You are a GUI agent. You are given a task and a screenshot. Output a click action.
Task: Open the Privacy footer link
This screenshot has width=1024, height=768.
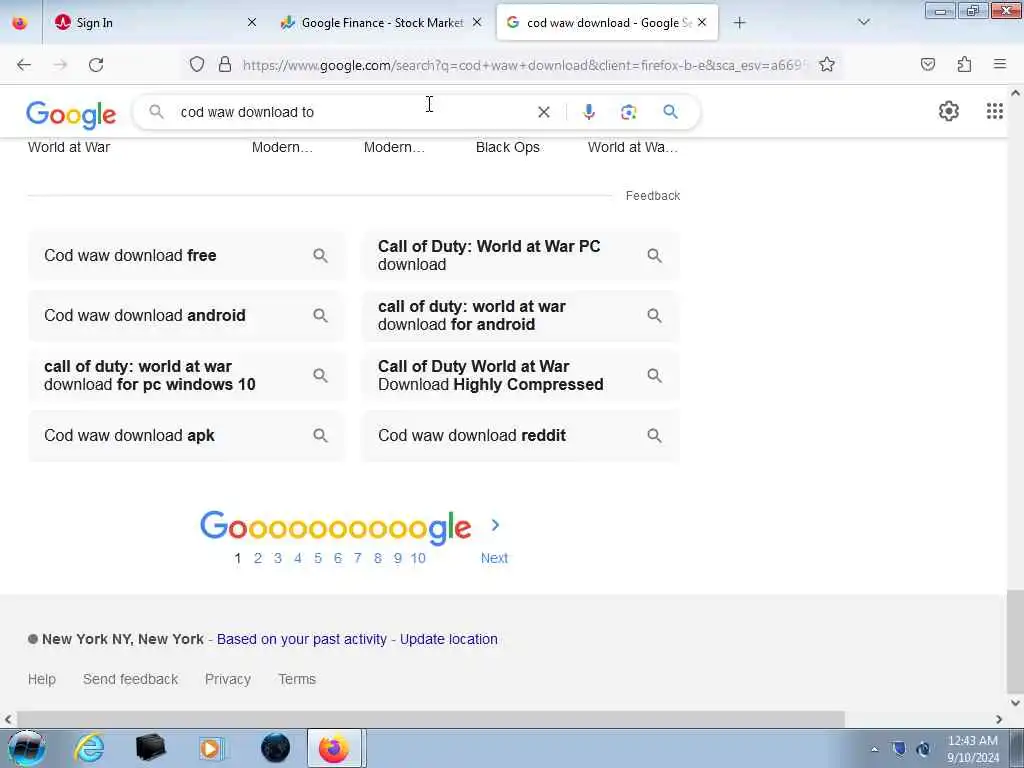pos(228,679)
